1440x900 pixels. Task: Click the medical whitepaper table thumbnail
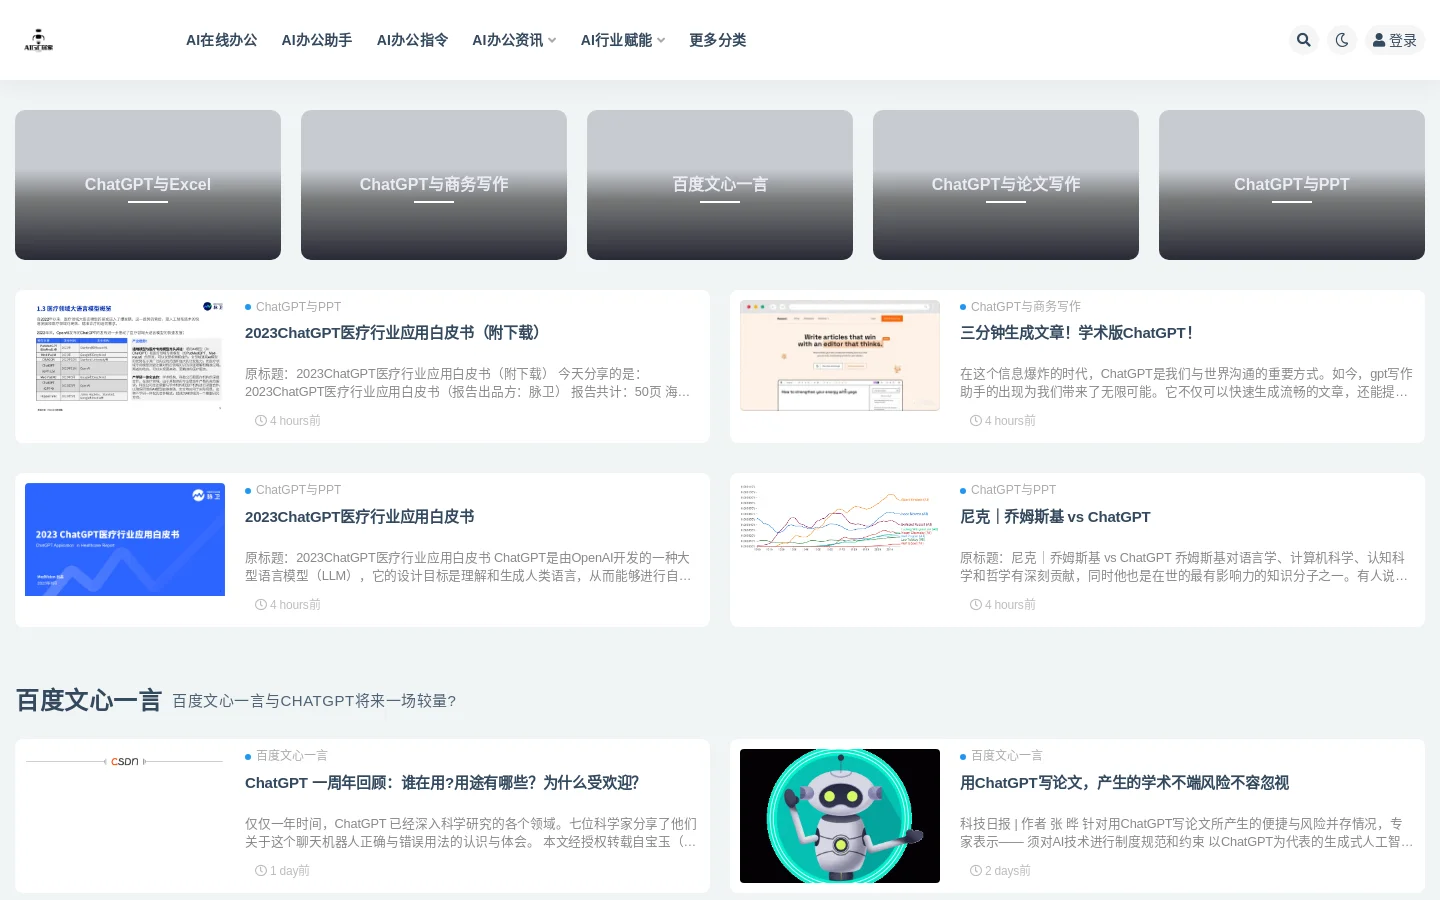(125, 356)
